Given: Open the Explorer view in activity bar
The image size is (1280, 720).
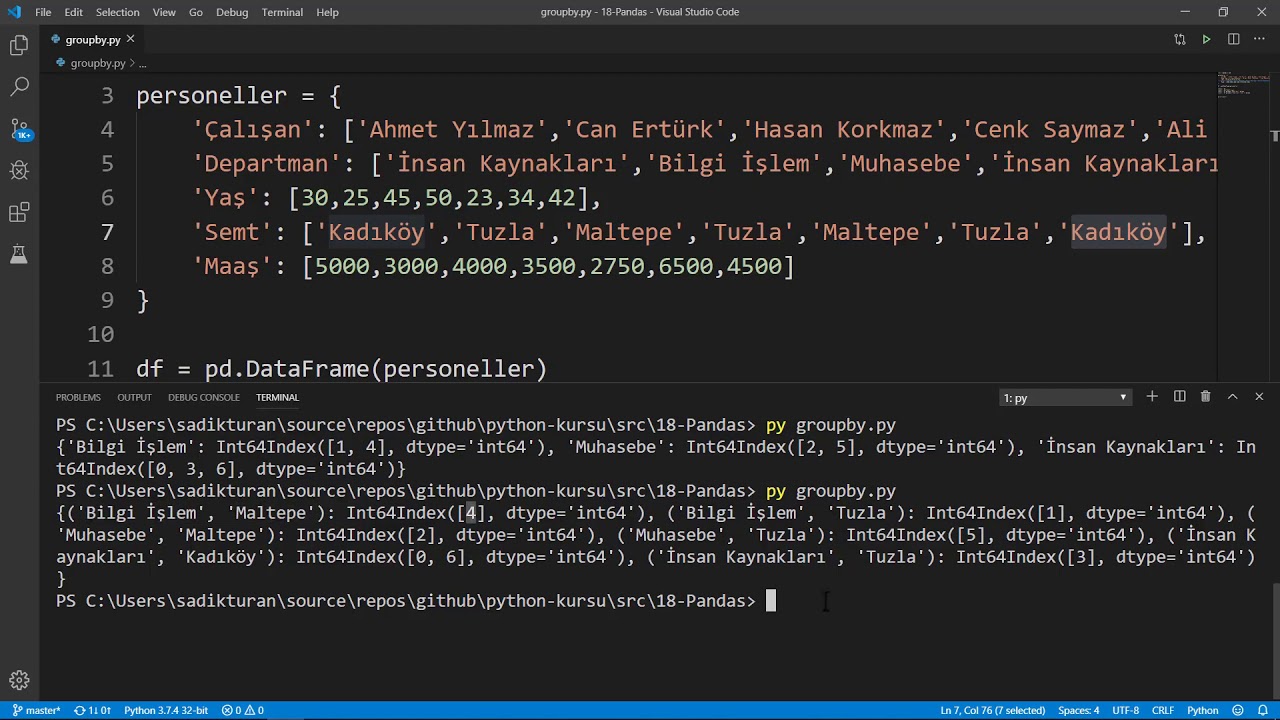Looking at the screenshot, I should [19, 45].
